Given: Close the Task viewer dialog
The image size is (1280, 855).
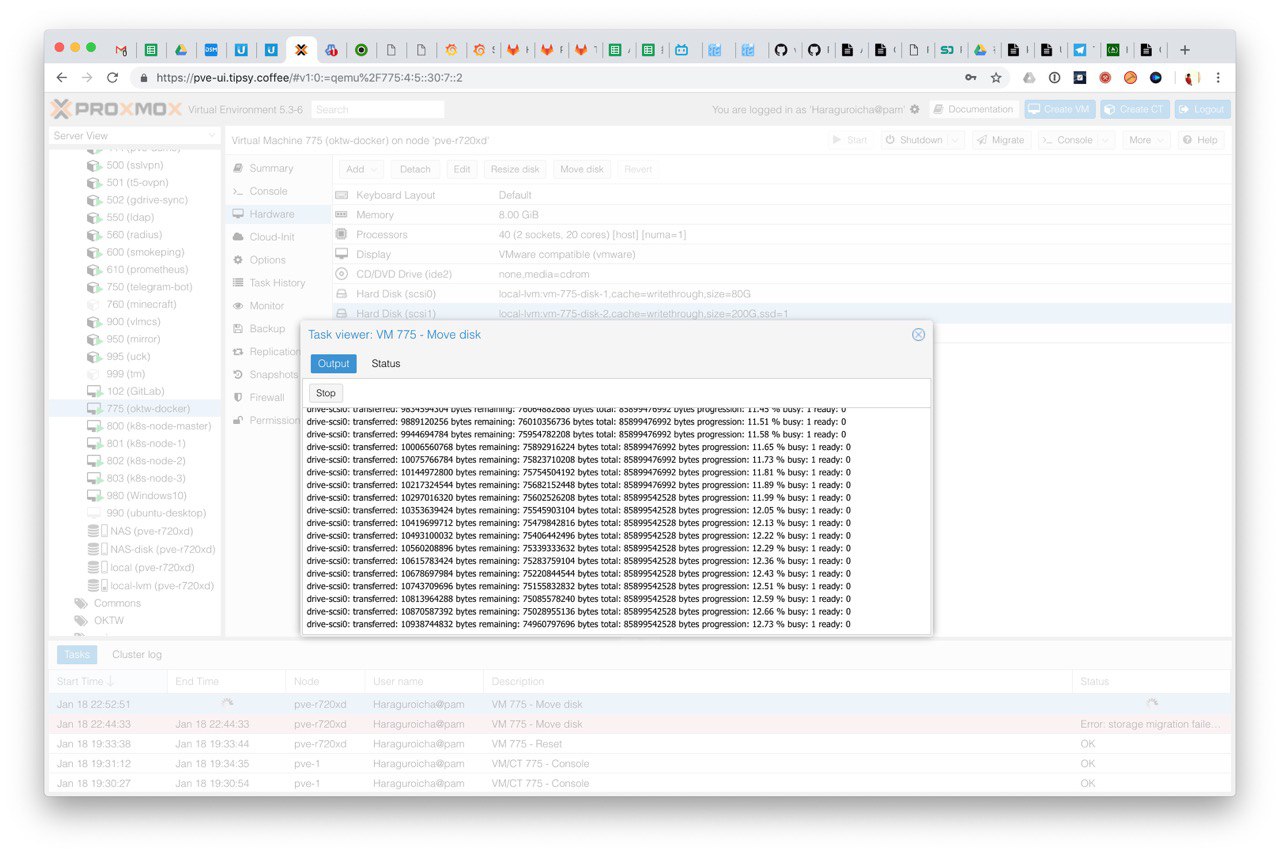Looking at the screenshot, I should [x=918, y=335].
